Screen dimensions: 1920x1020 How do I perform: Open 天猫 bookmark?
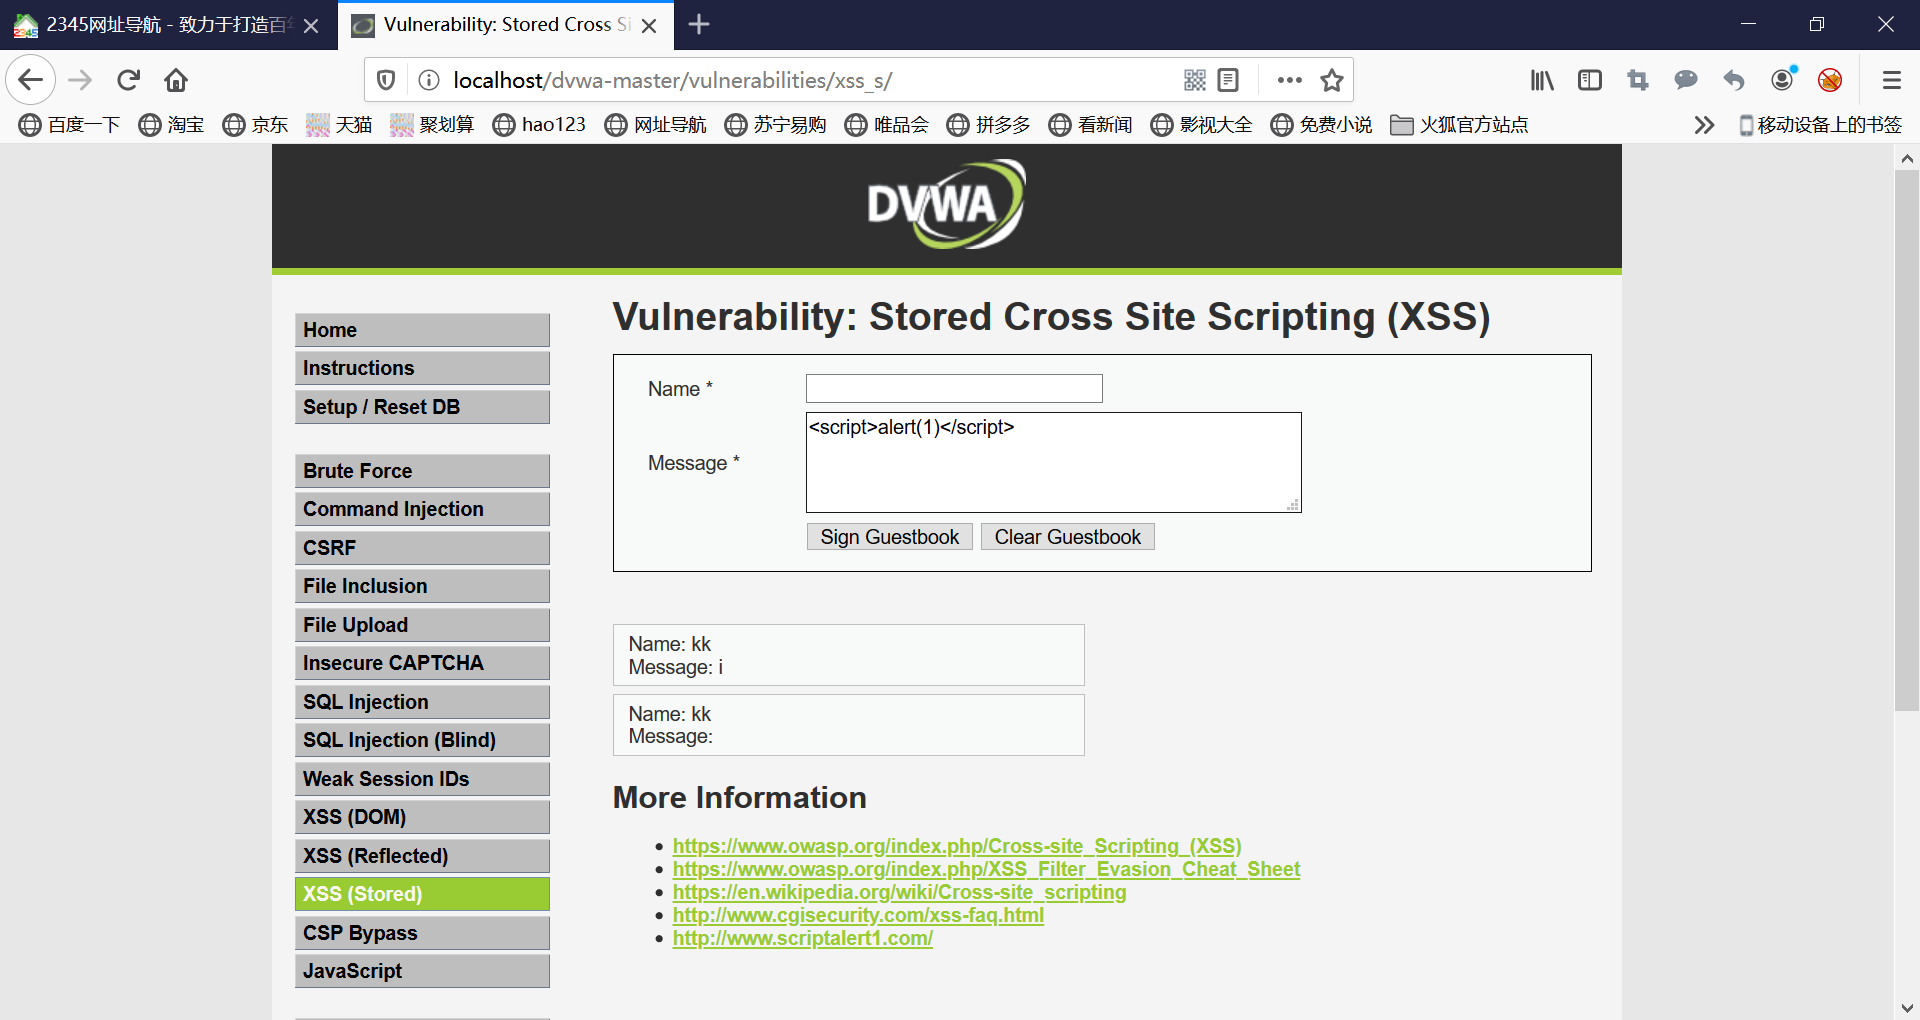pyautogui.click(x=339, y=125)
